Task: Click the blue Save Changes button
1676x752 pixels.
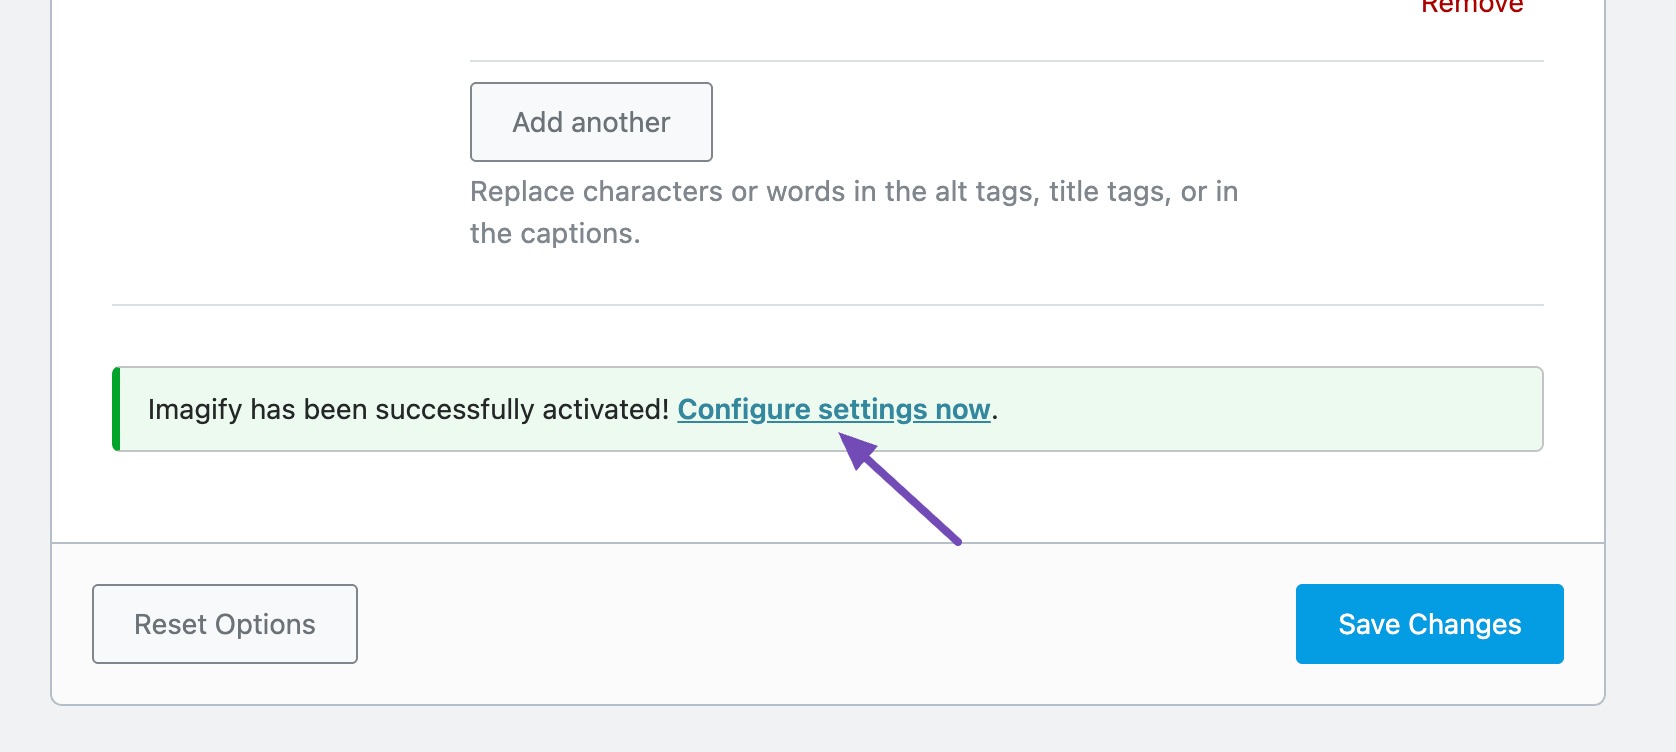Action: coord(1428,623)
